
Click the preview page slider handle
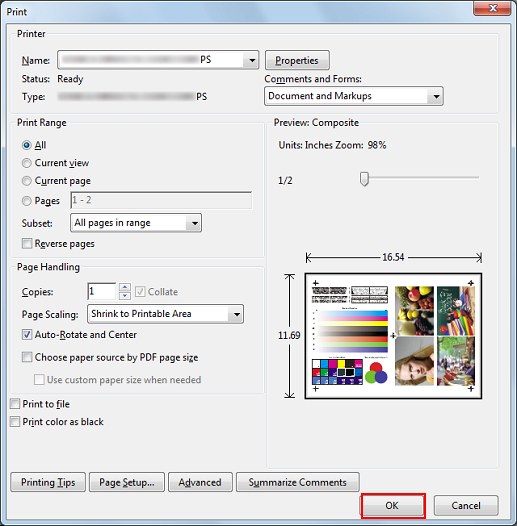[364, 179]
